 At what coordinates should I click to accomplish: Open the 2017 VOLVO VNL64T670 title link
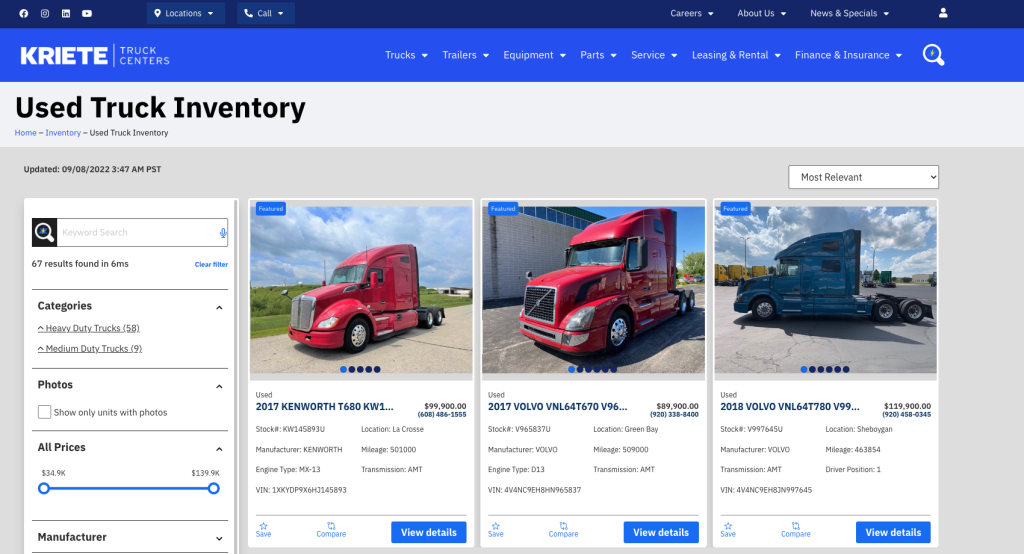click(x=557, y=406)
